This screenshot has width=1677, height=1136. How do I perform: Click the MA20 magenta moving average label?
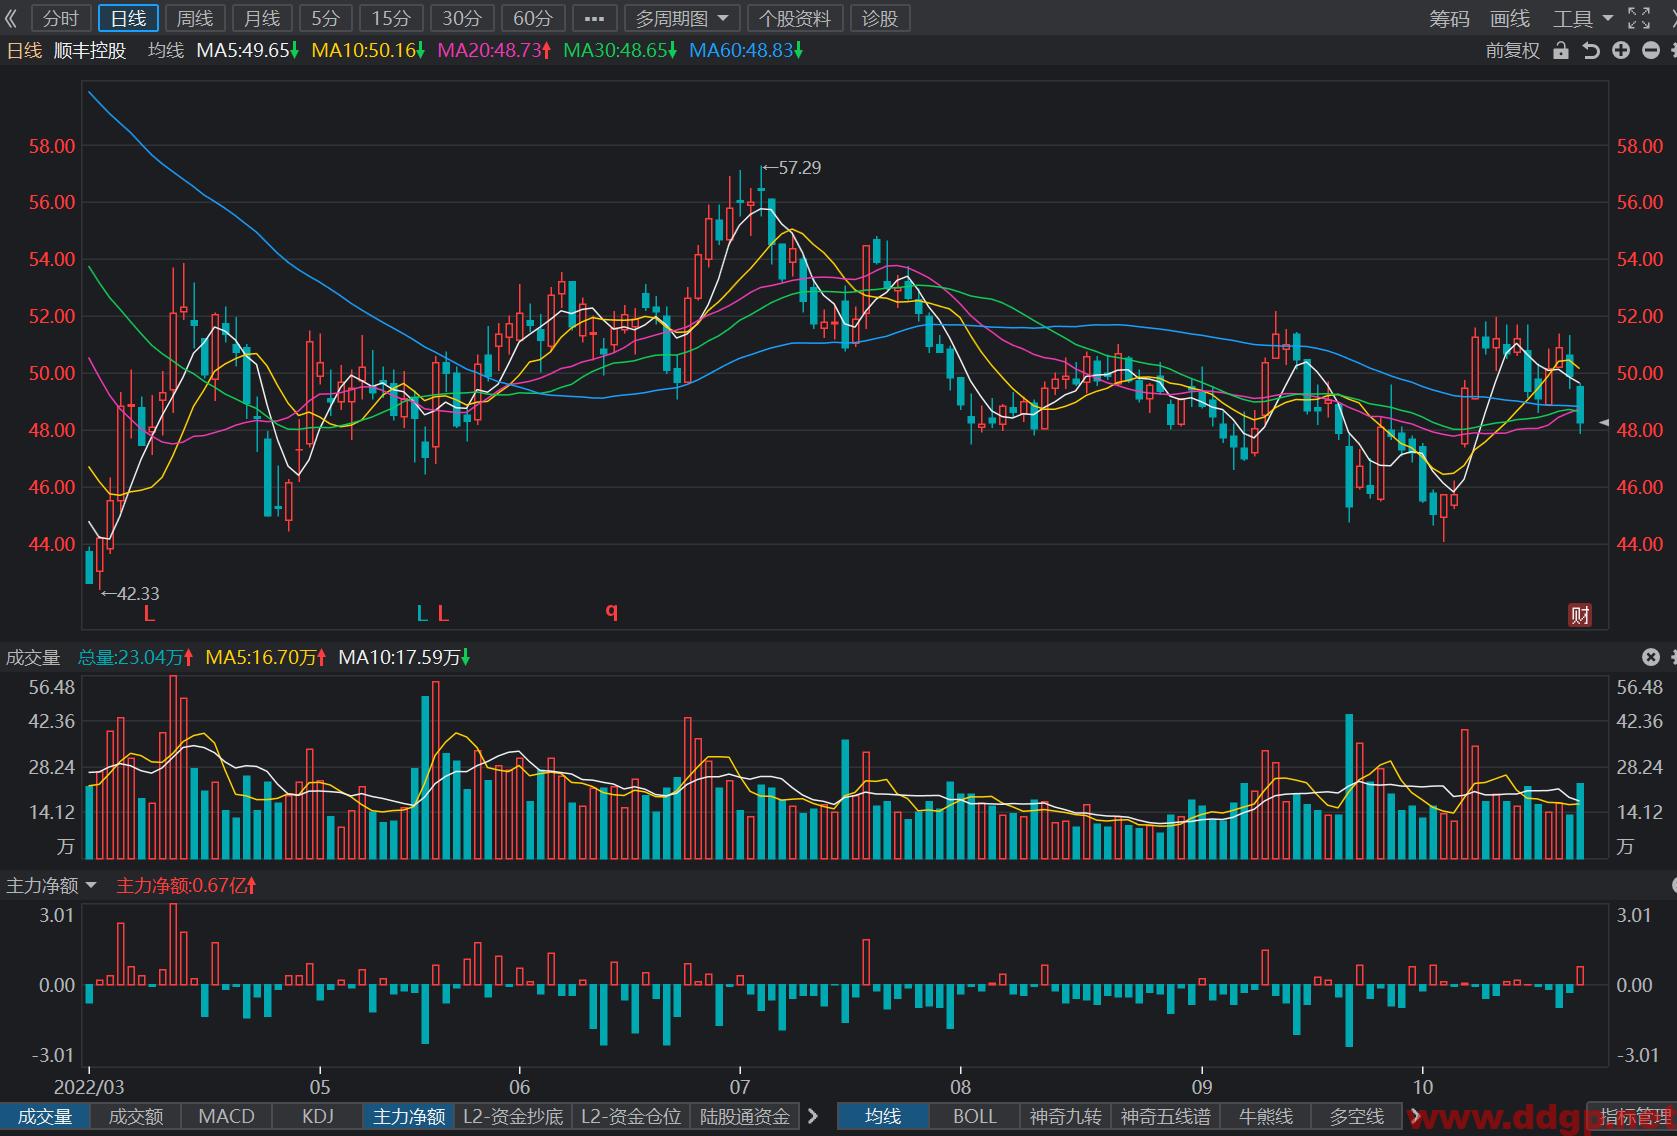click(494, 50)
